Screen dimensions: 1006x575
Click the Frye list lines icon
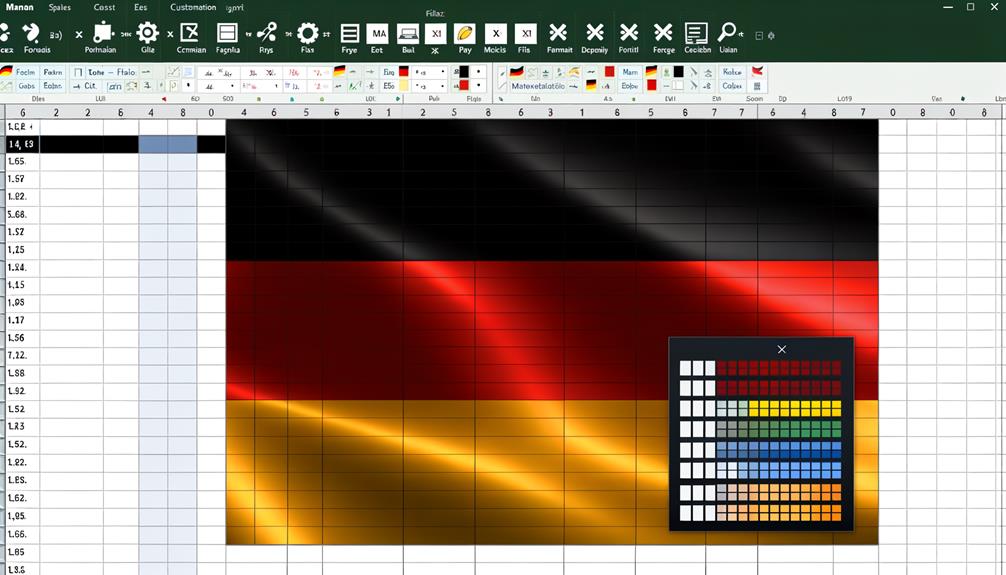pos(349,34)
